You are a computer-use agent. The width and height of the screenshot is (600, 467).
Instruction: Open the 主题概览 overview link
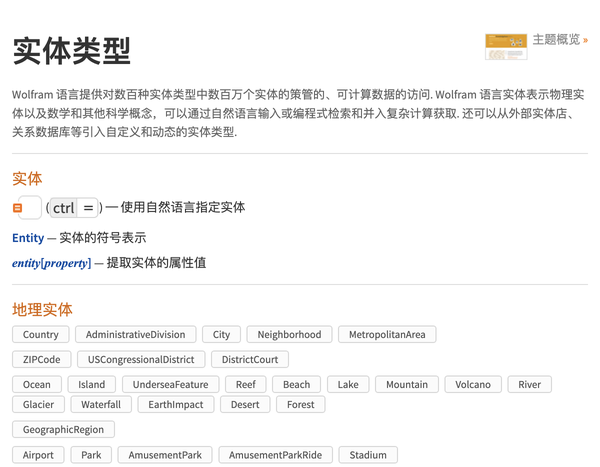click(x=560, y=39)
